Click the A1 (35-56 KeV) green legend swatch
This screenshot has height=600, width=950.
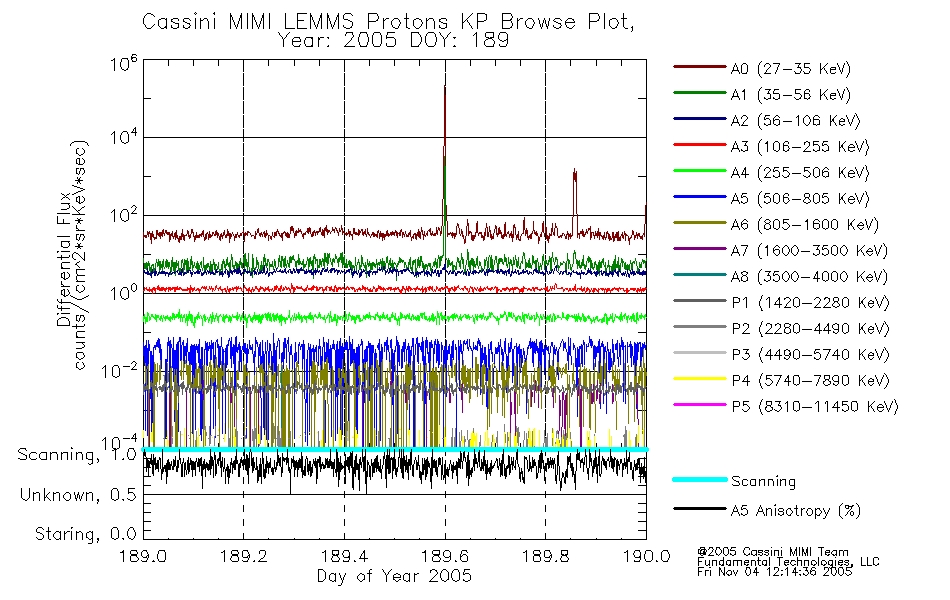(700, 93)
